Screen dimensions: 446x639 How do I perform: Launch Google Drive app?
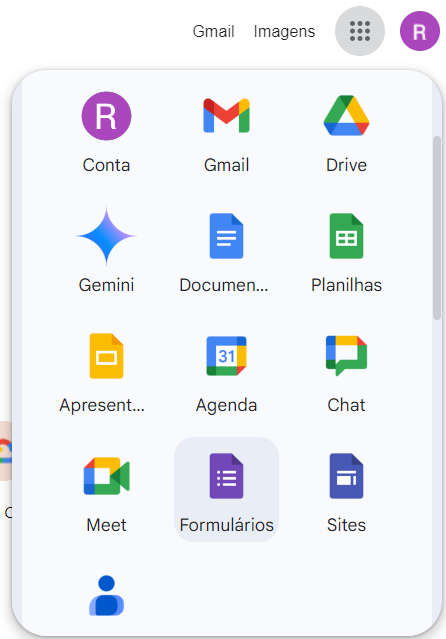point(346,134)
